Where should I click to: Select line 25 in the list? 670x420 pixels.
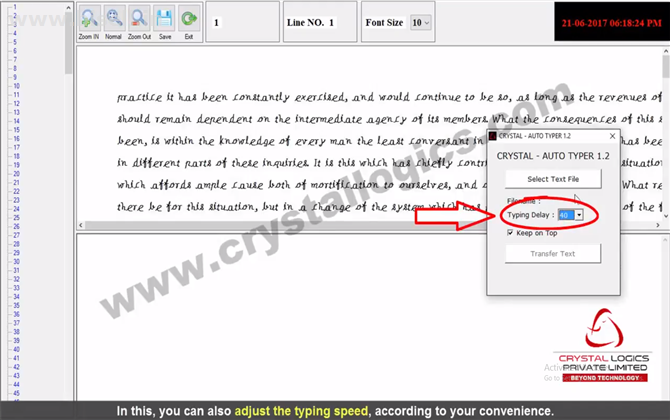16,217
